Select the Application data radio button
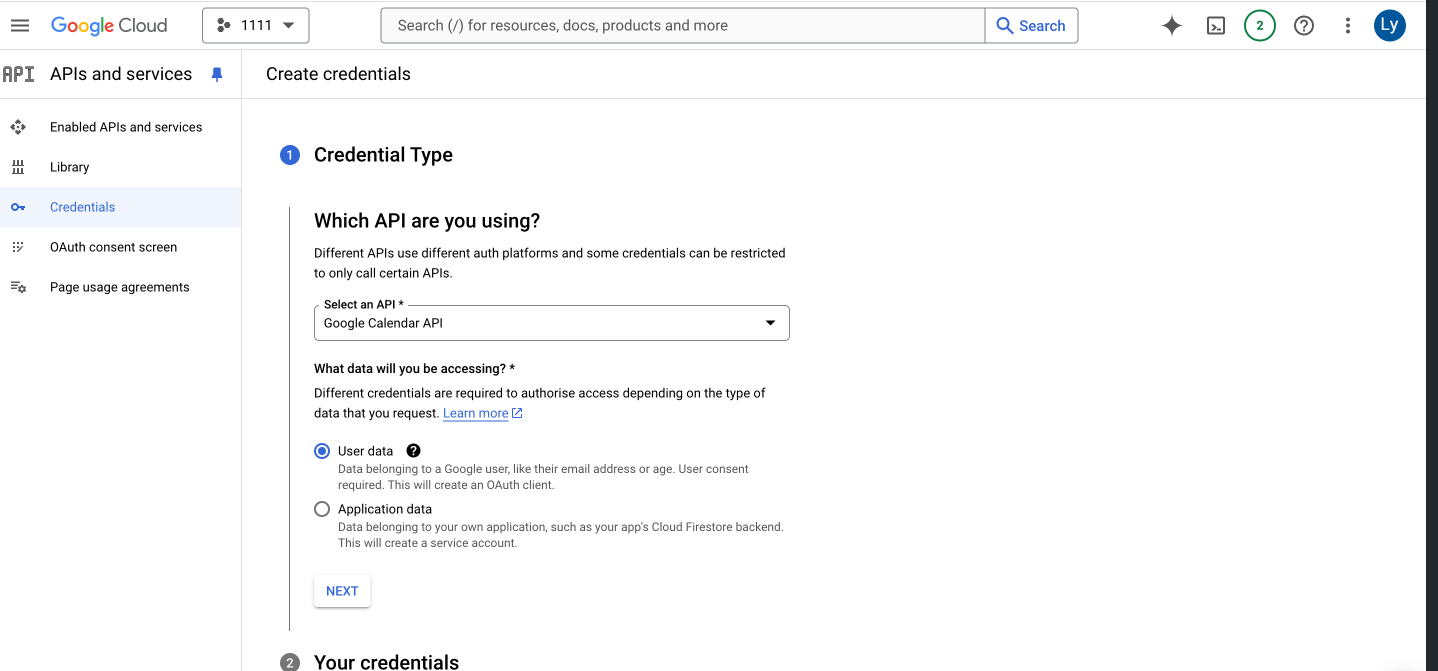Image resolution: width=1438 pixels, height=671 pixels. pos(322,509)
